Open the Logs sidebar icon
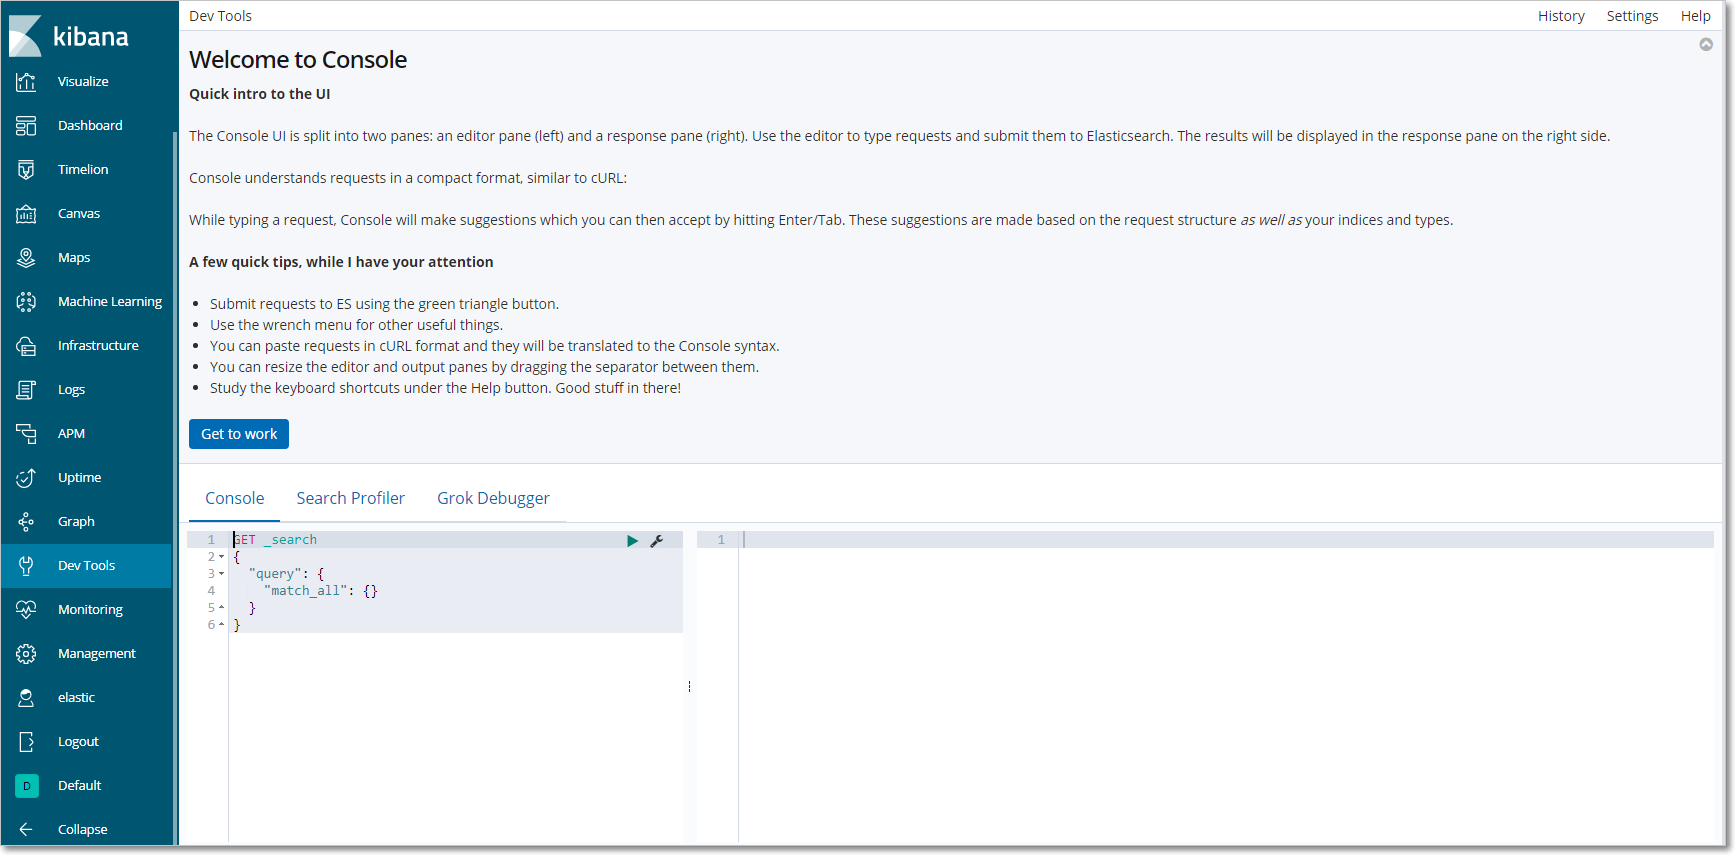 (x=26, y=390)
